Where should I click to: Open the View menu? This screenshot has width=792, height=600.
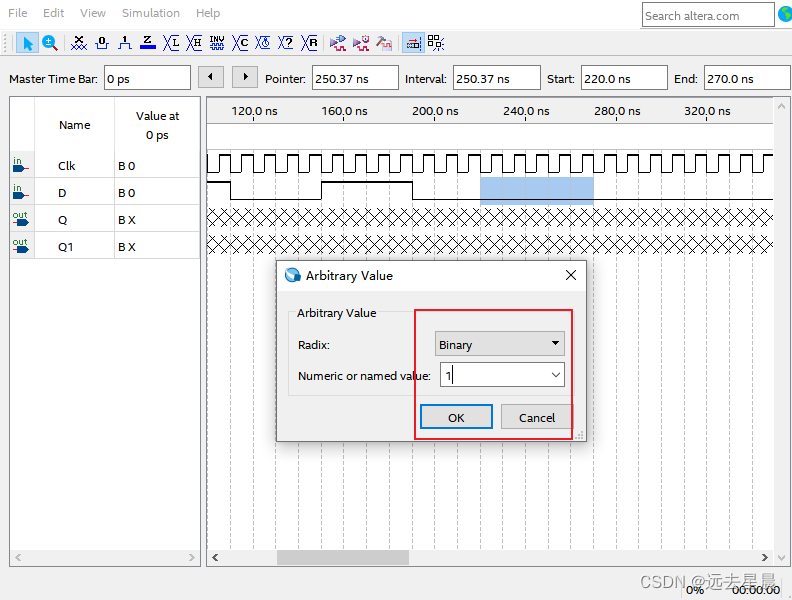pyautogui.click(x=93, y=13)
